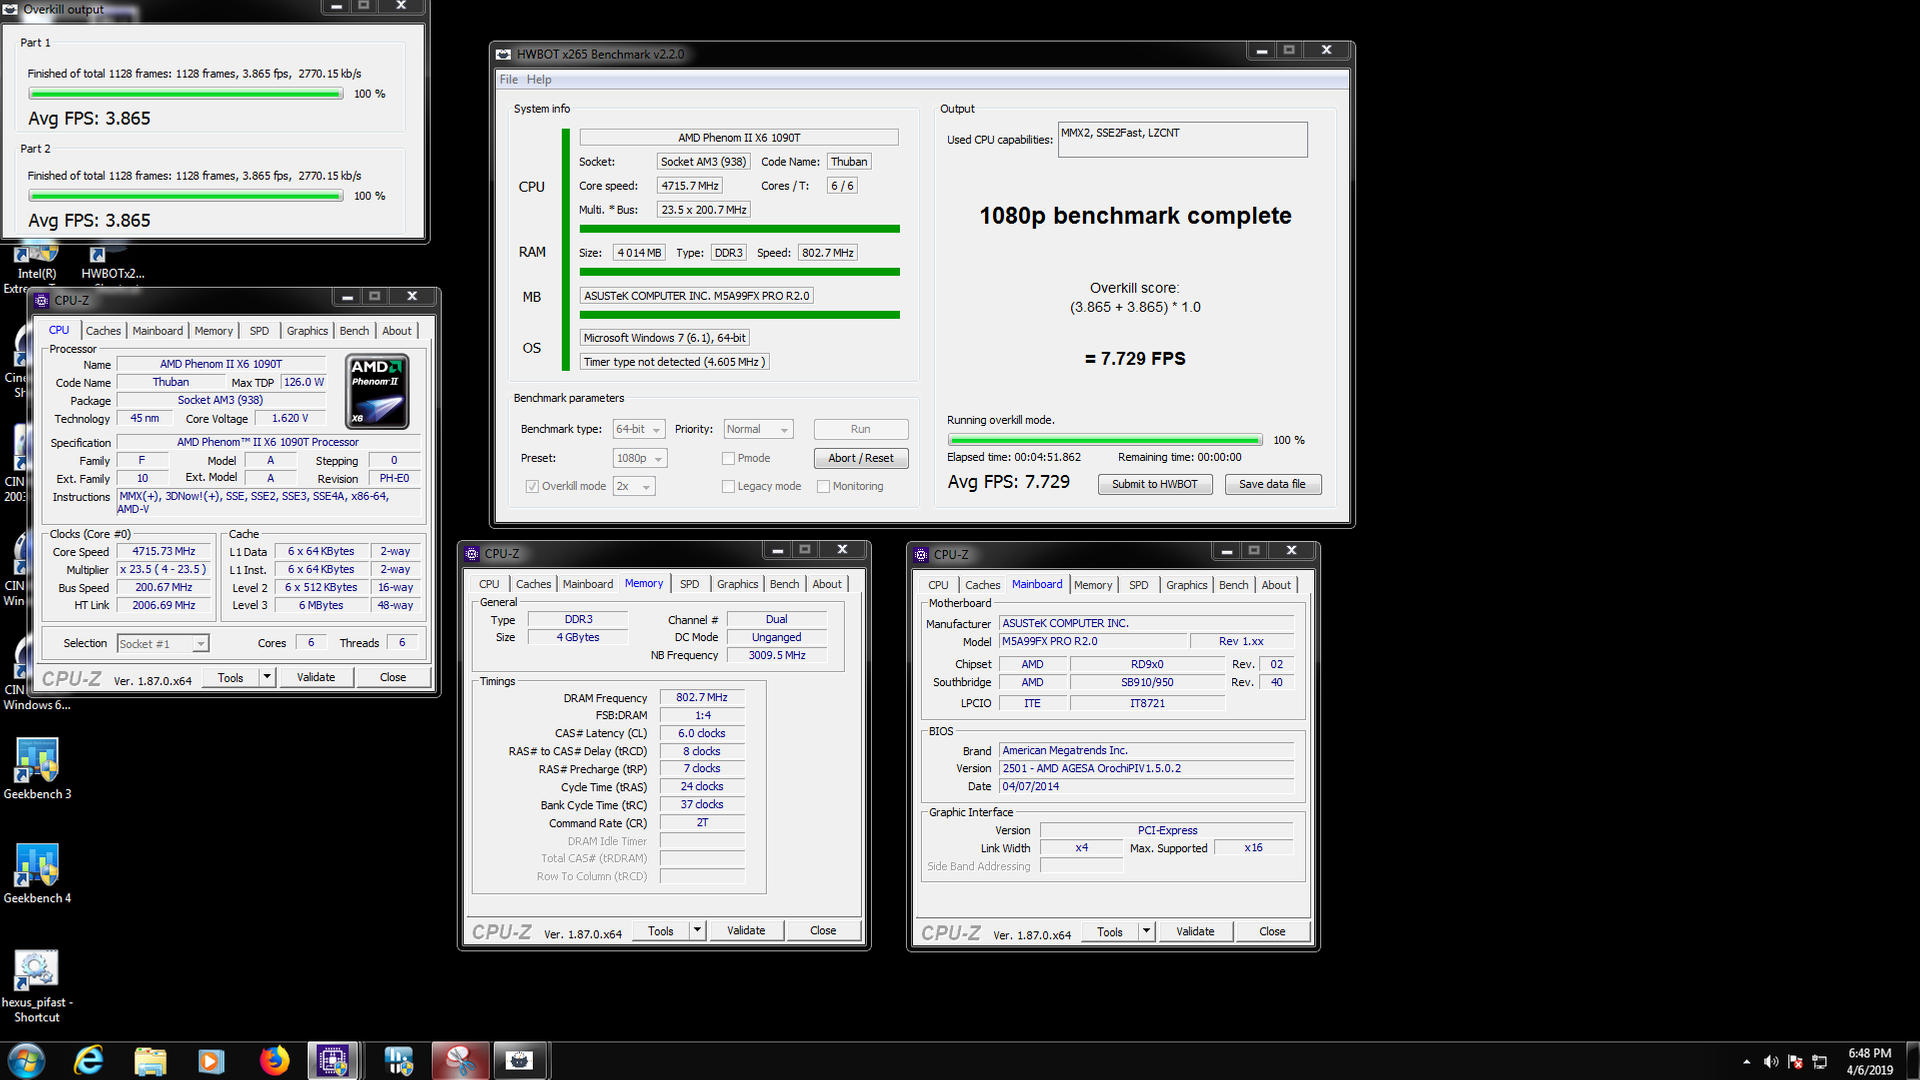Click the Memory CPU-Z window title icon
Image resolution: width=1920 pixels, height=1080 pixels.
click(x=472, y=553)
